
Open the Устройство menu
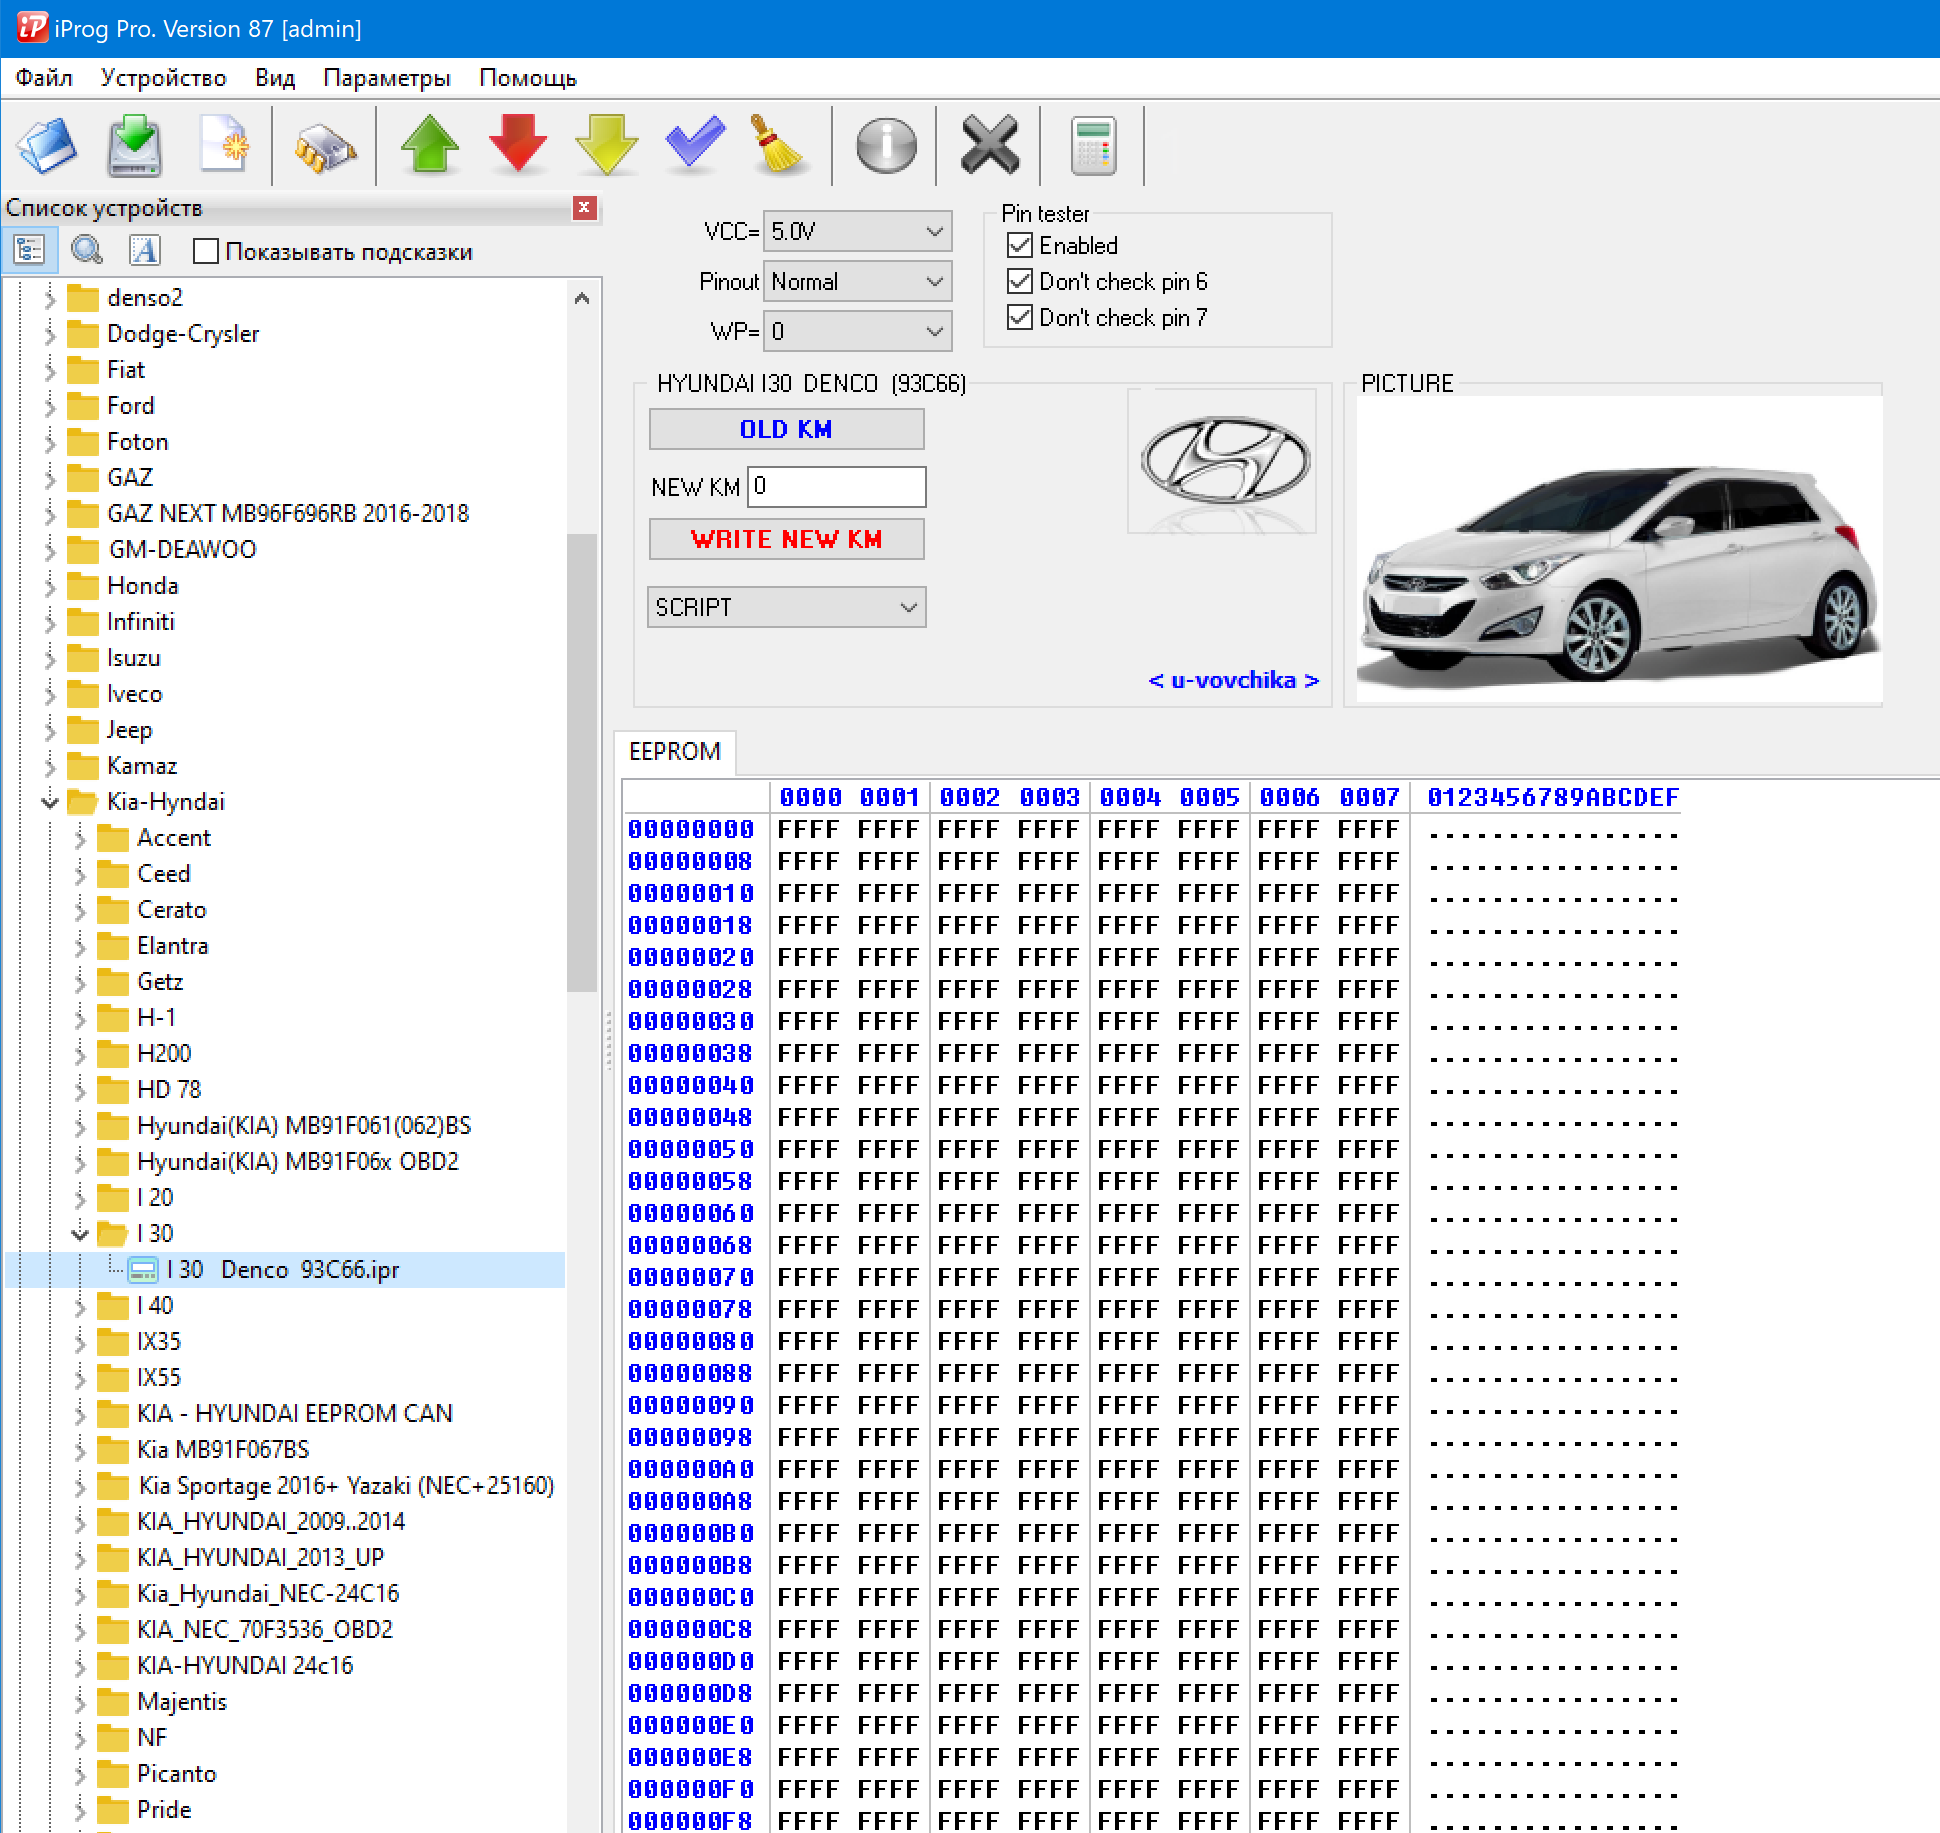[x=163, y=78]
